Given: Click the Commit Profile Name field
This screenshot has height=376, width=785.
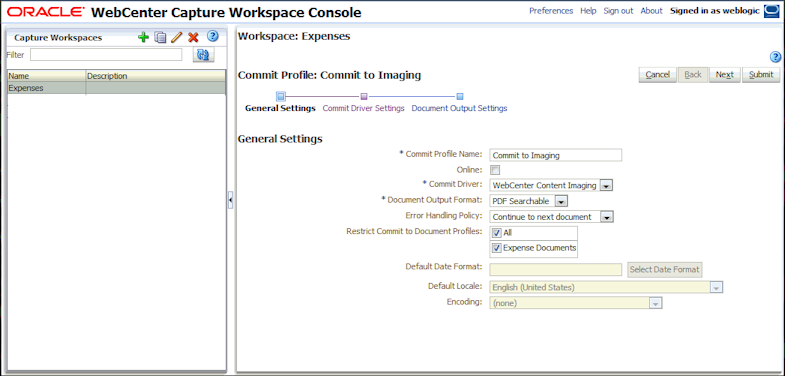Looking at the screenshot, I should click(x=555, y=155).
